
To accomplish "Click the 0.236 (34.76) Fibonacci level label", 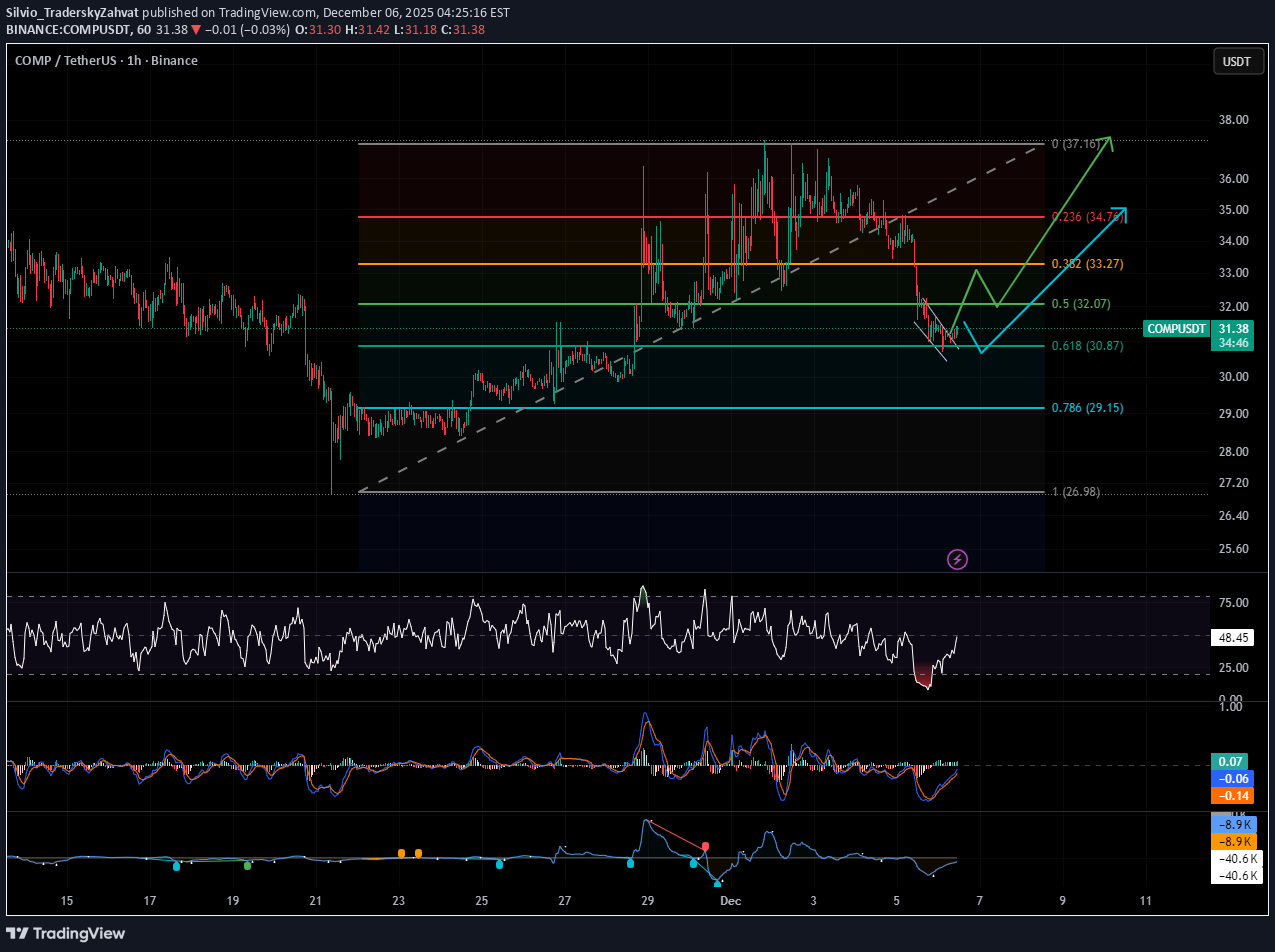I will tap(1087, 215).
